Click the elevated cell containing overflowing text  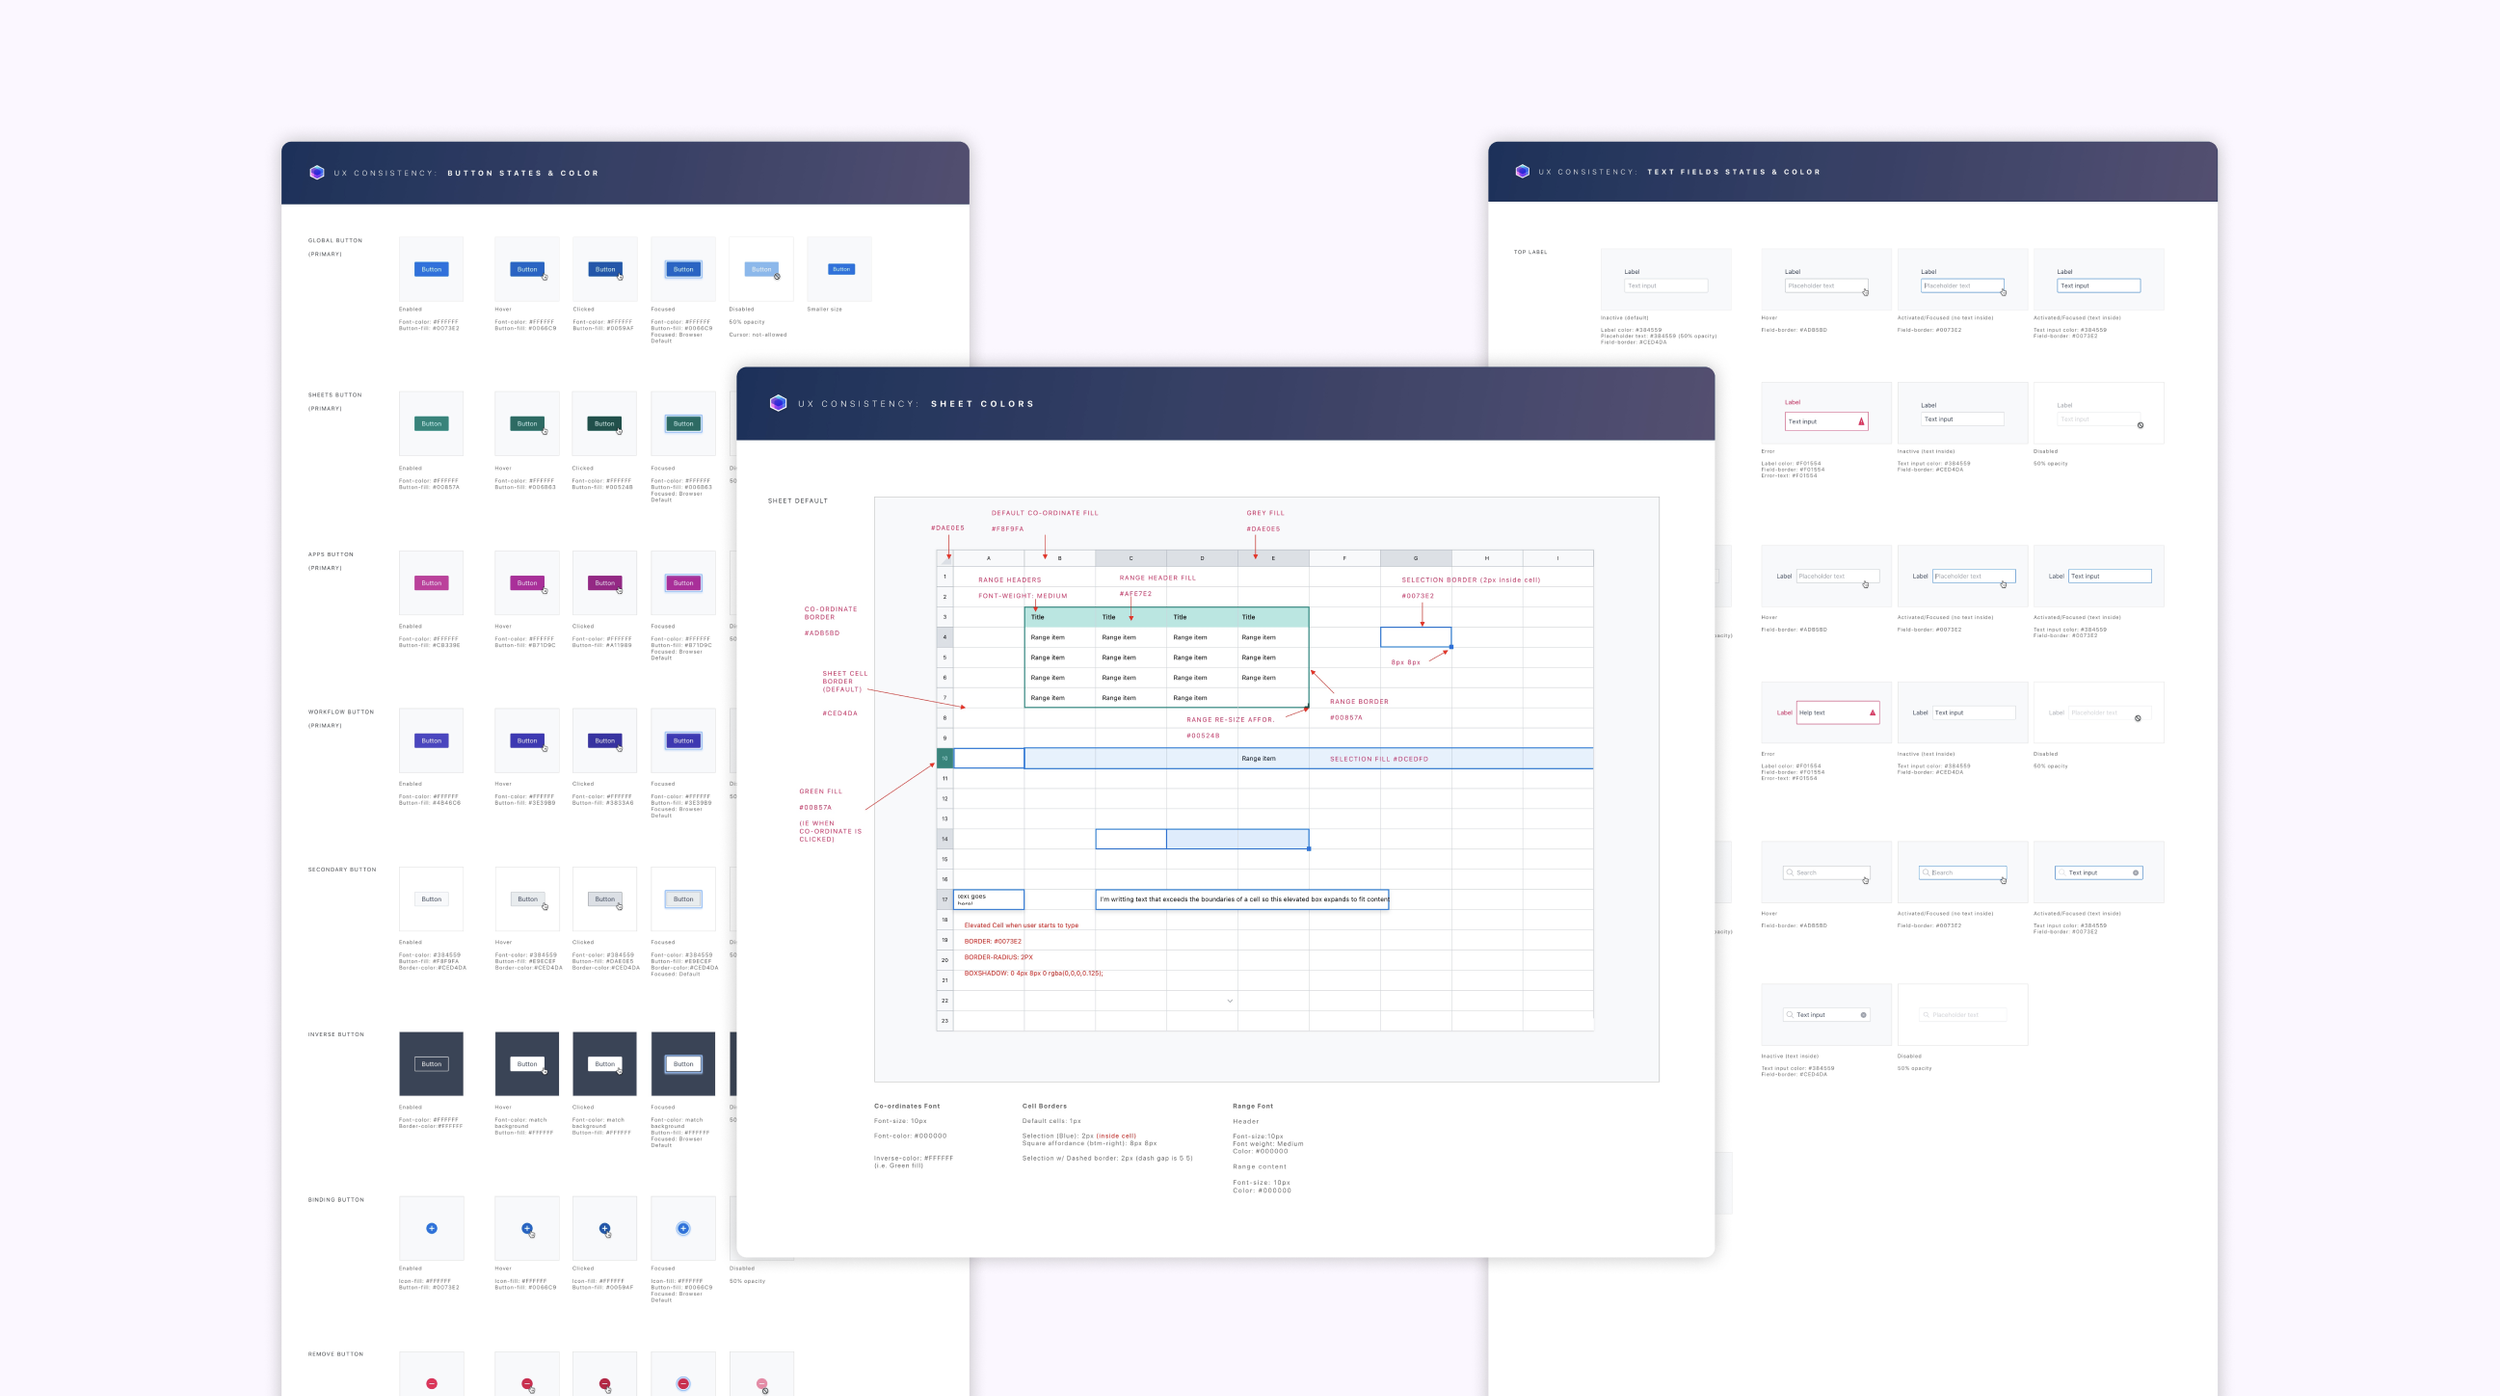tap(1242, 899)
